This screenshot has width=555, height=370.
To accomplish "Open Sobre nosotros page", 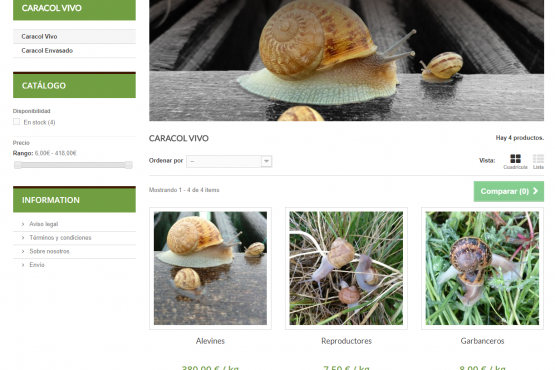I will [x=49, y=251].
